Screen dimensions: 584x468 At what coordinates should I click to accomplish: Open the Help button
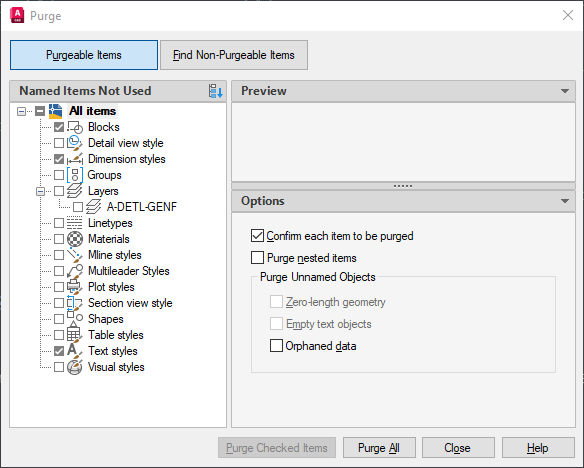coord(538,448)
